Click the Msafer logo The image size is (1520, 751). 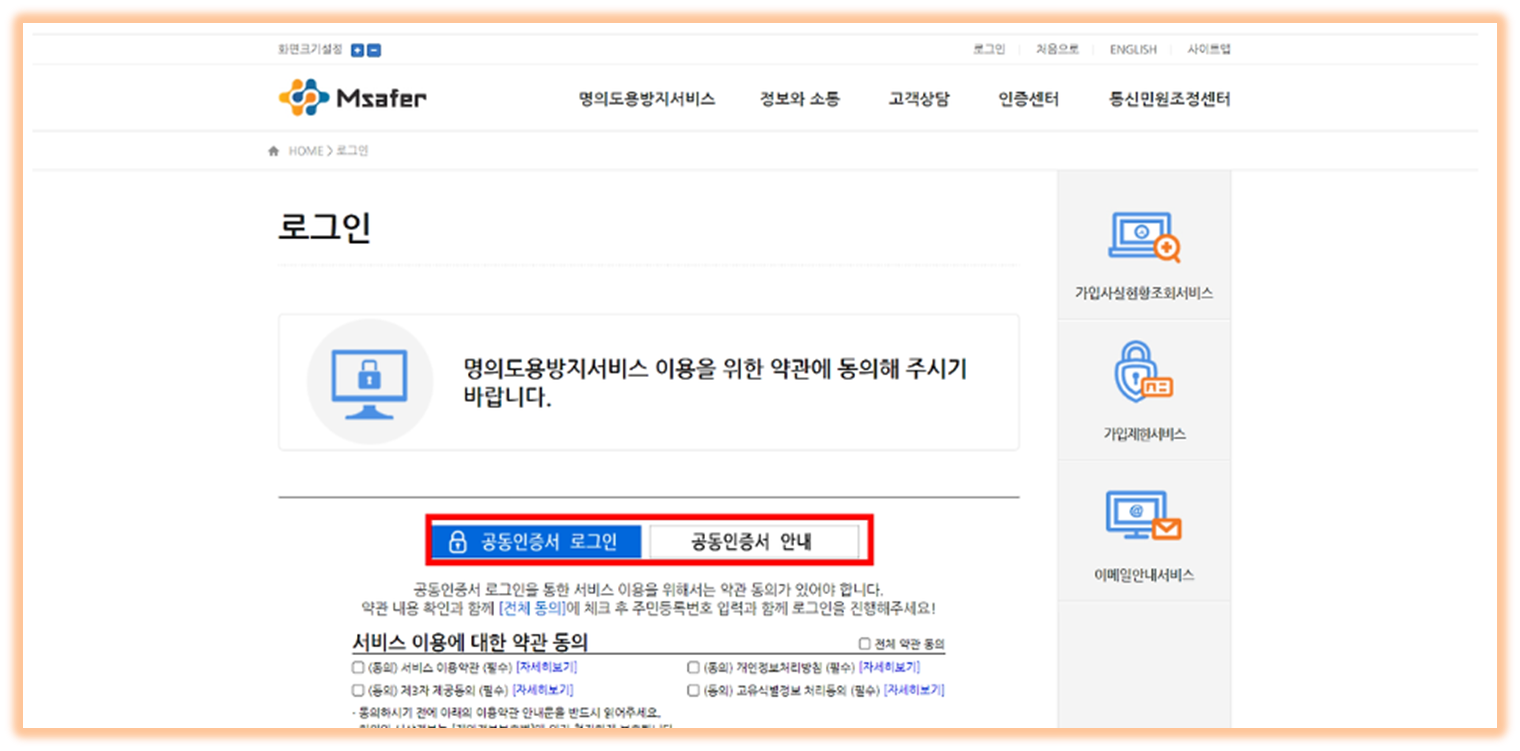click(352, 98)
